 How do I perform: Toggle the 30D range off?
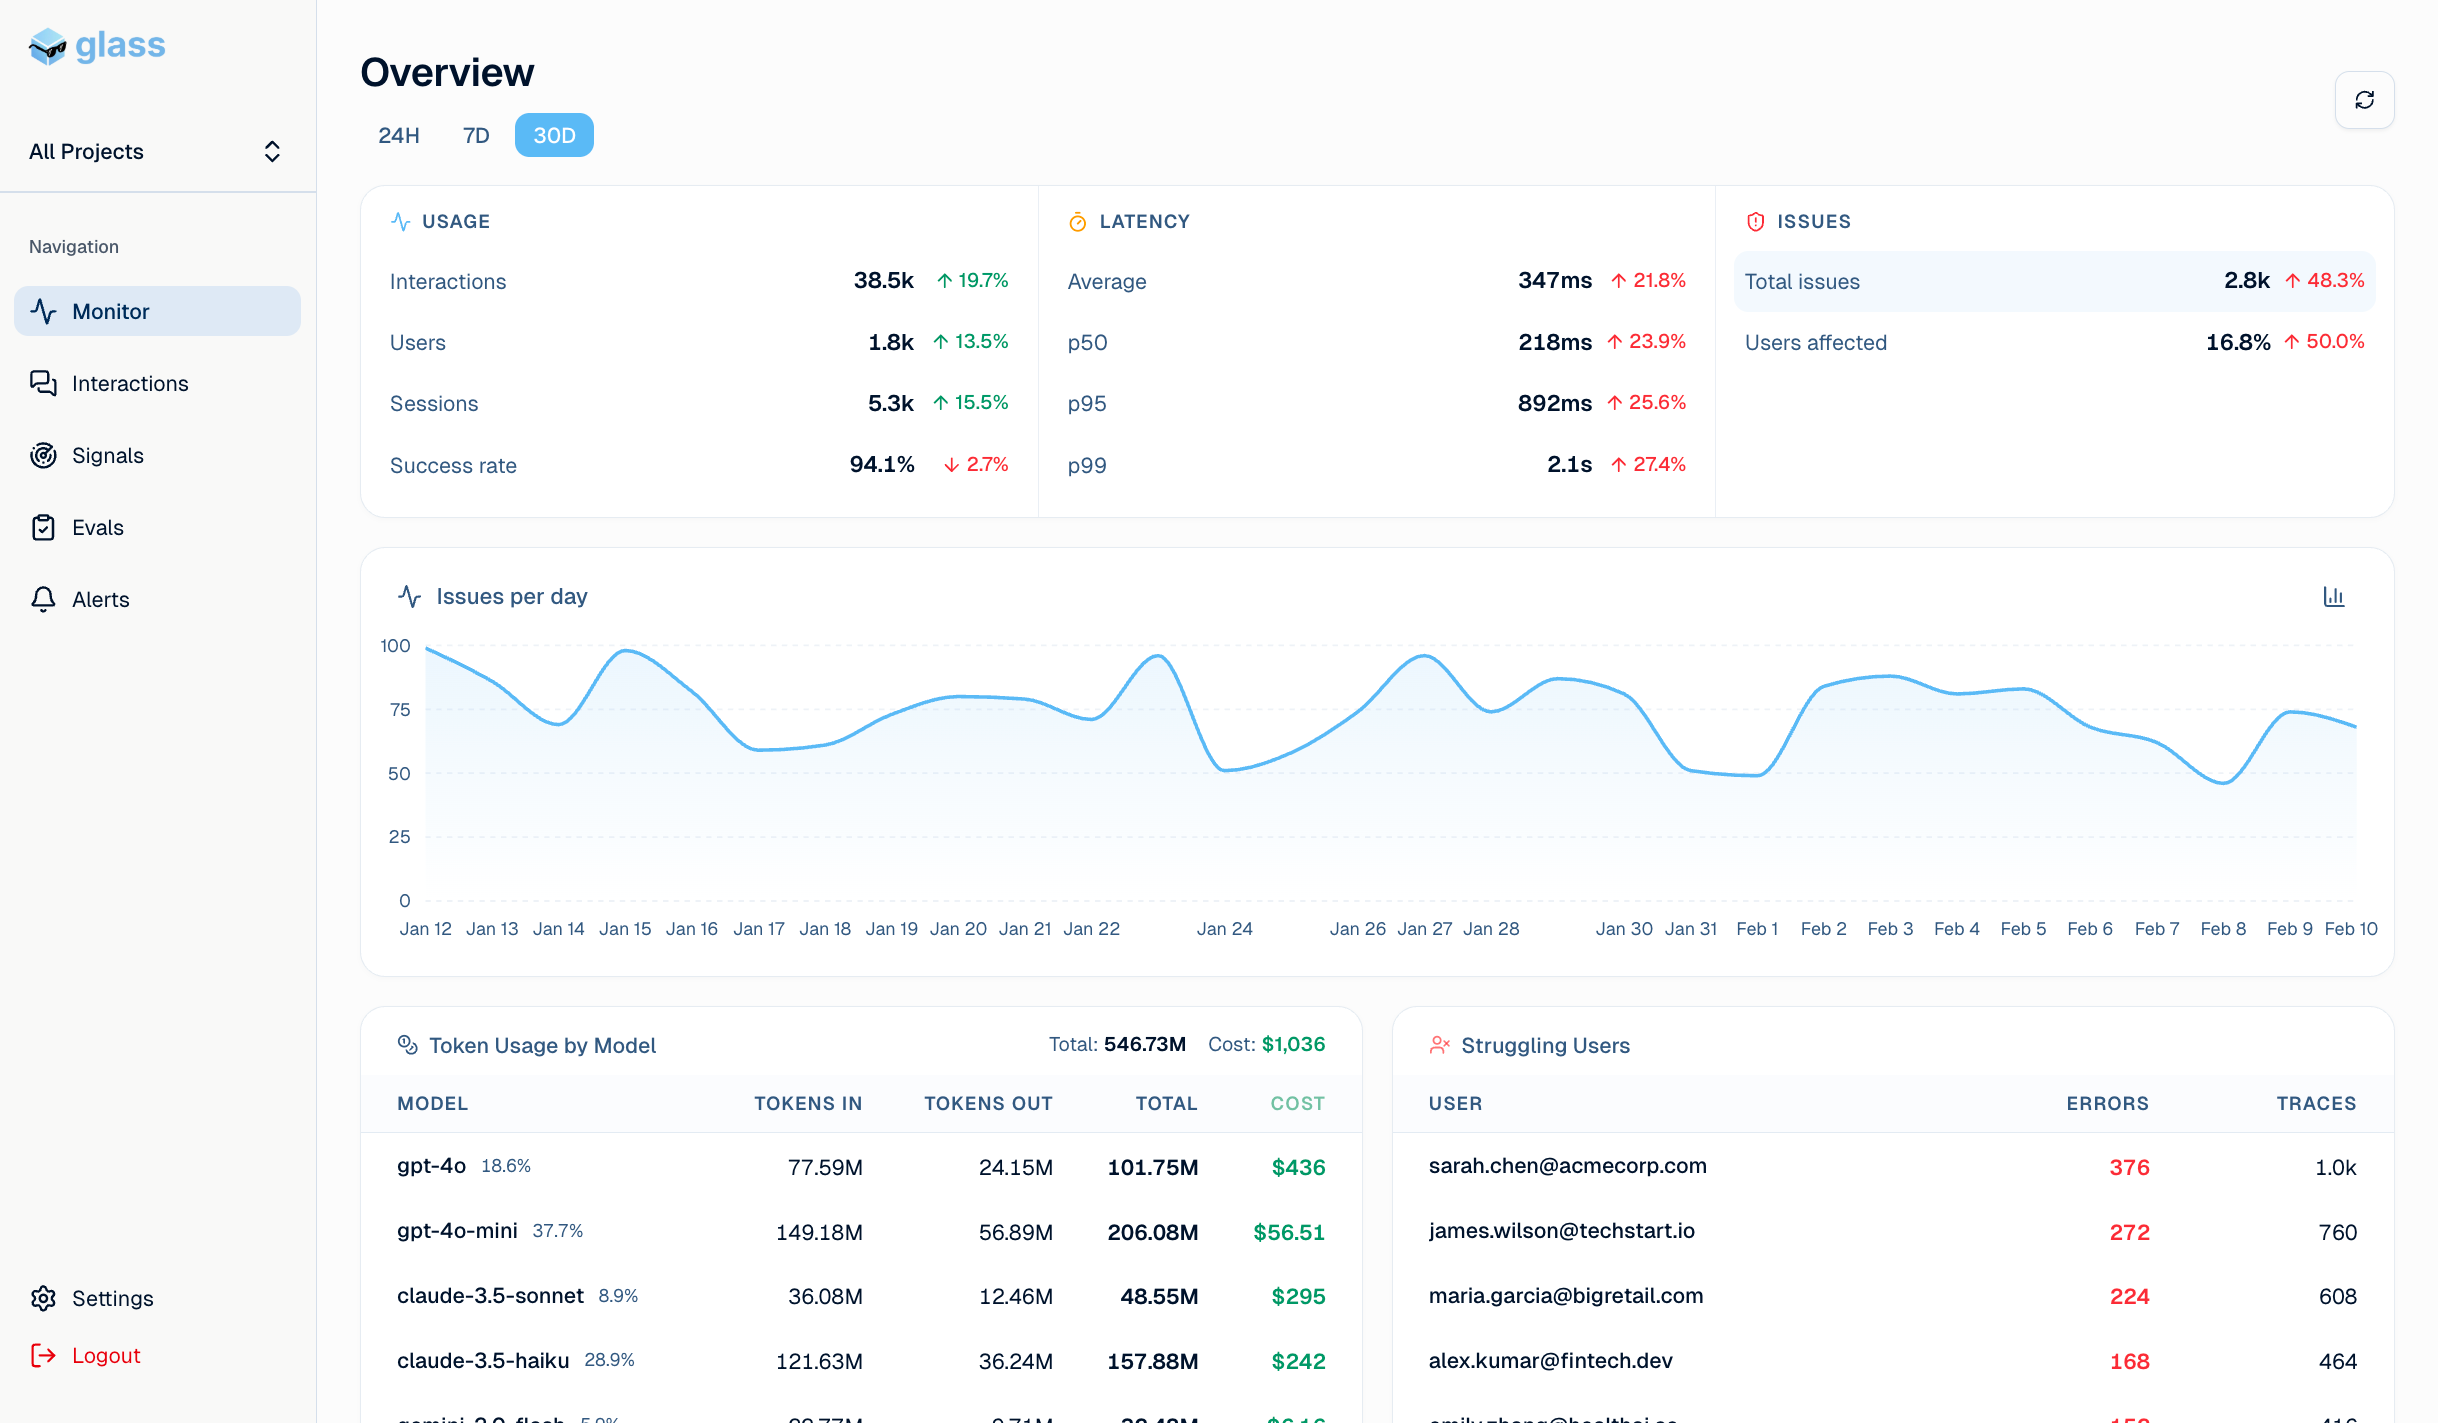pos(554,135)
